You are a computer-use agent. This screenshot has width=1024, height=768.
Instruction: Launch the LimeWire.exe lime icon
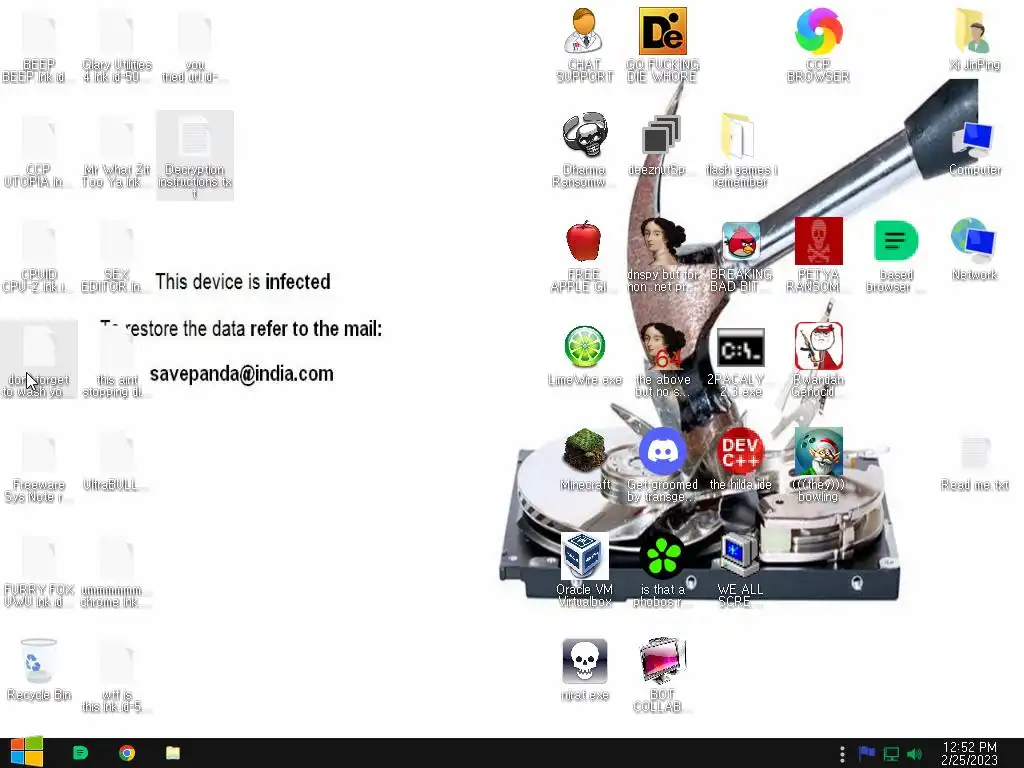tap(584, 355)
